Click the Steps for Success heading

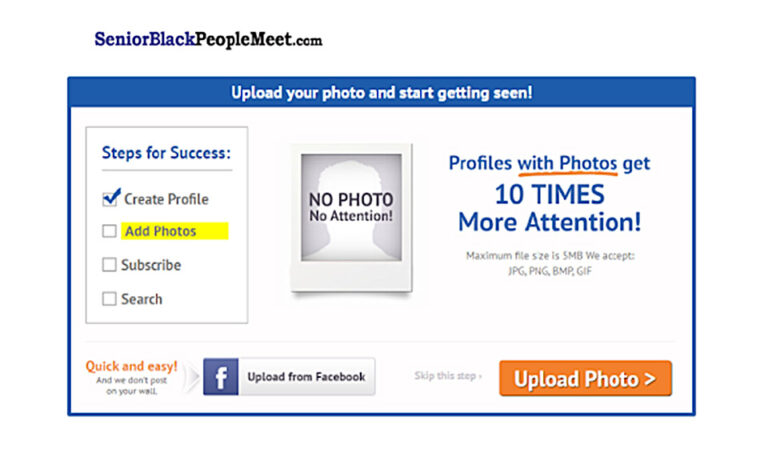166,153
